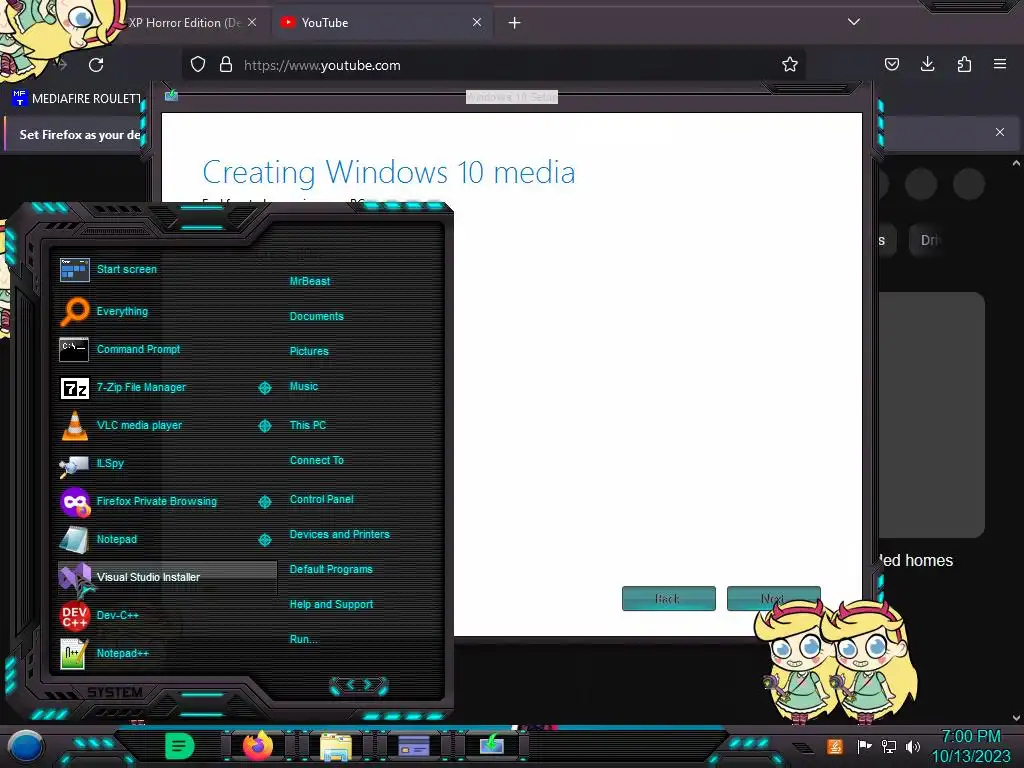Open MrBeast user folder
Viewport: 1024px width, 768px height.
point(310,281)
